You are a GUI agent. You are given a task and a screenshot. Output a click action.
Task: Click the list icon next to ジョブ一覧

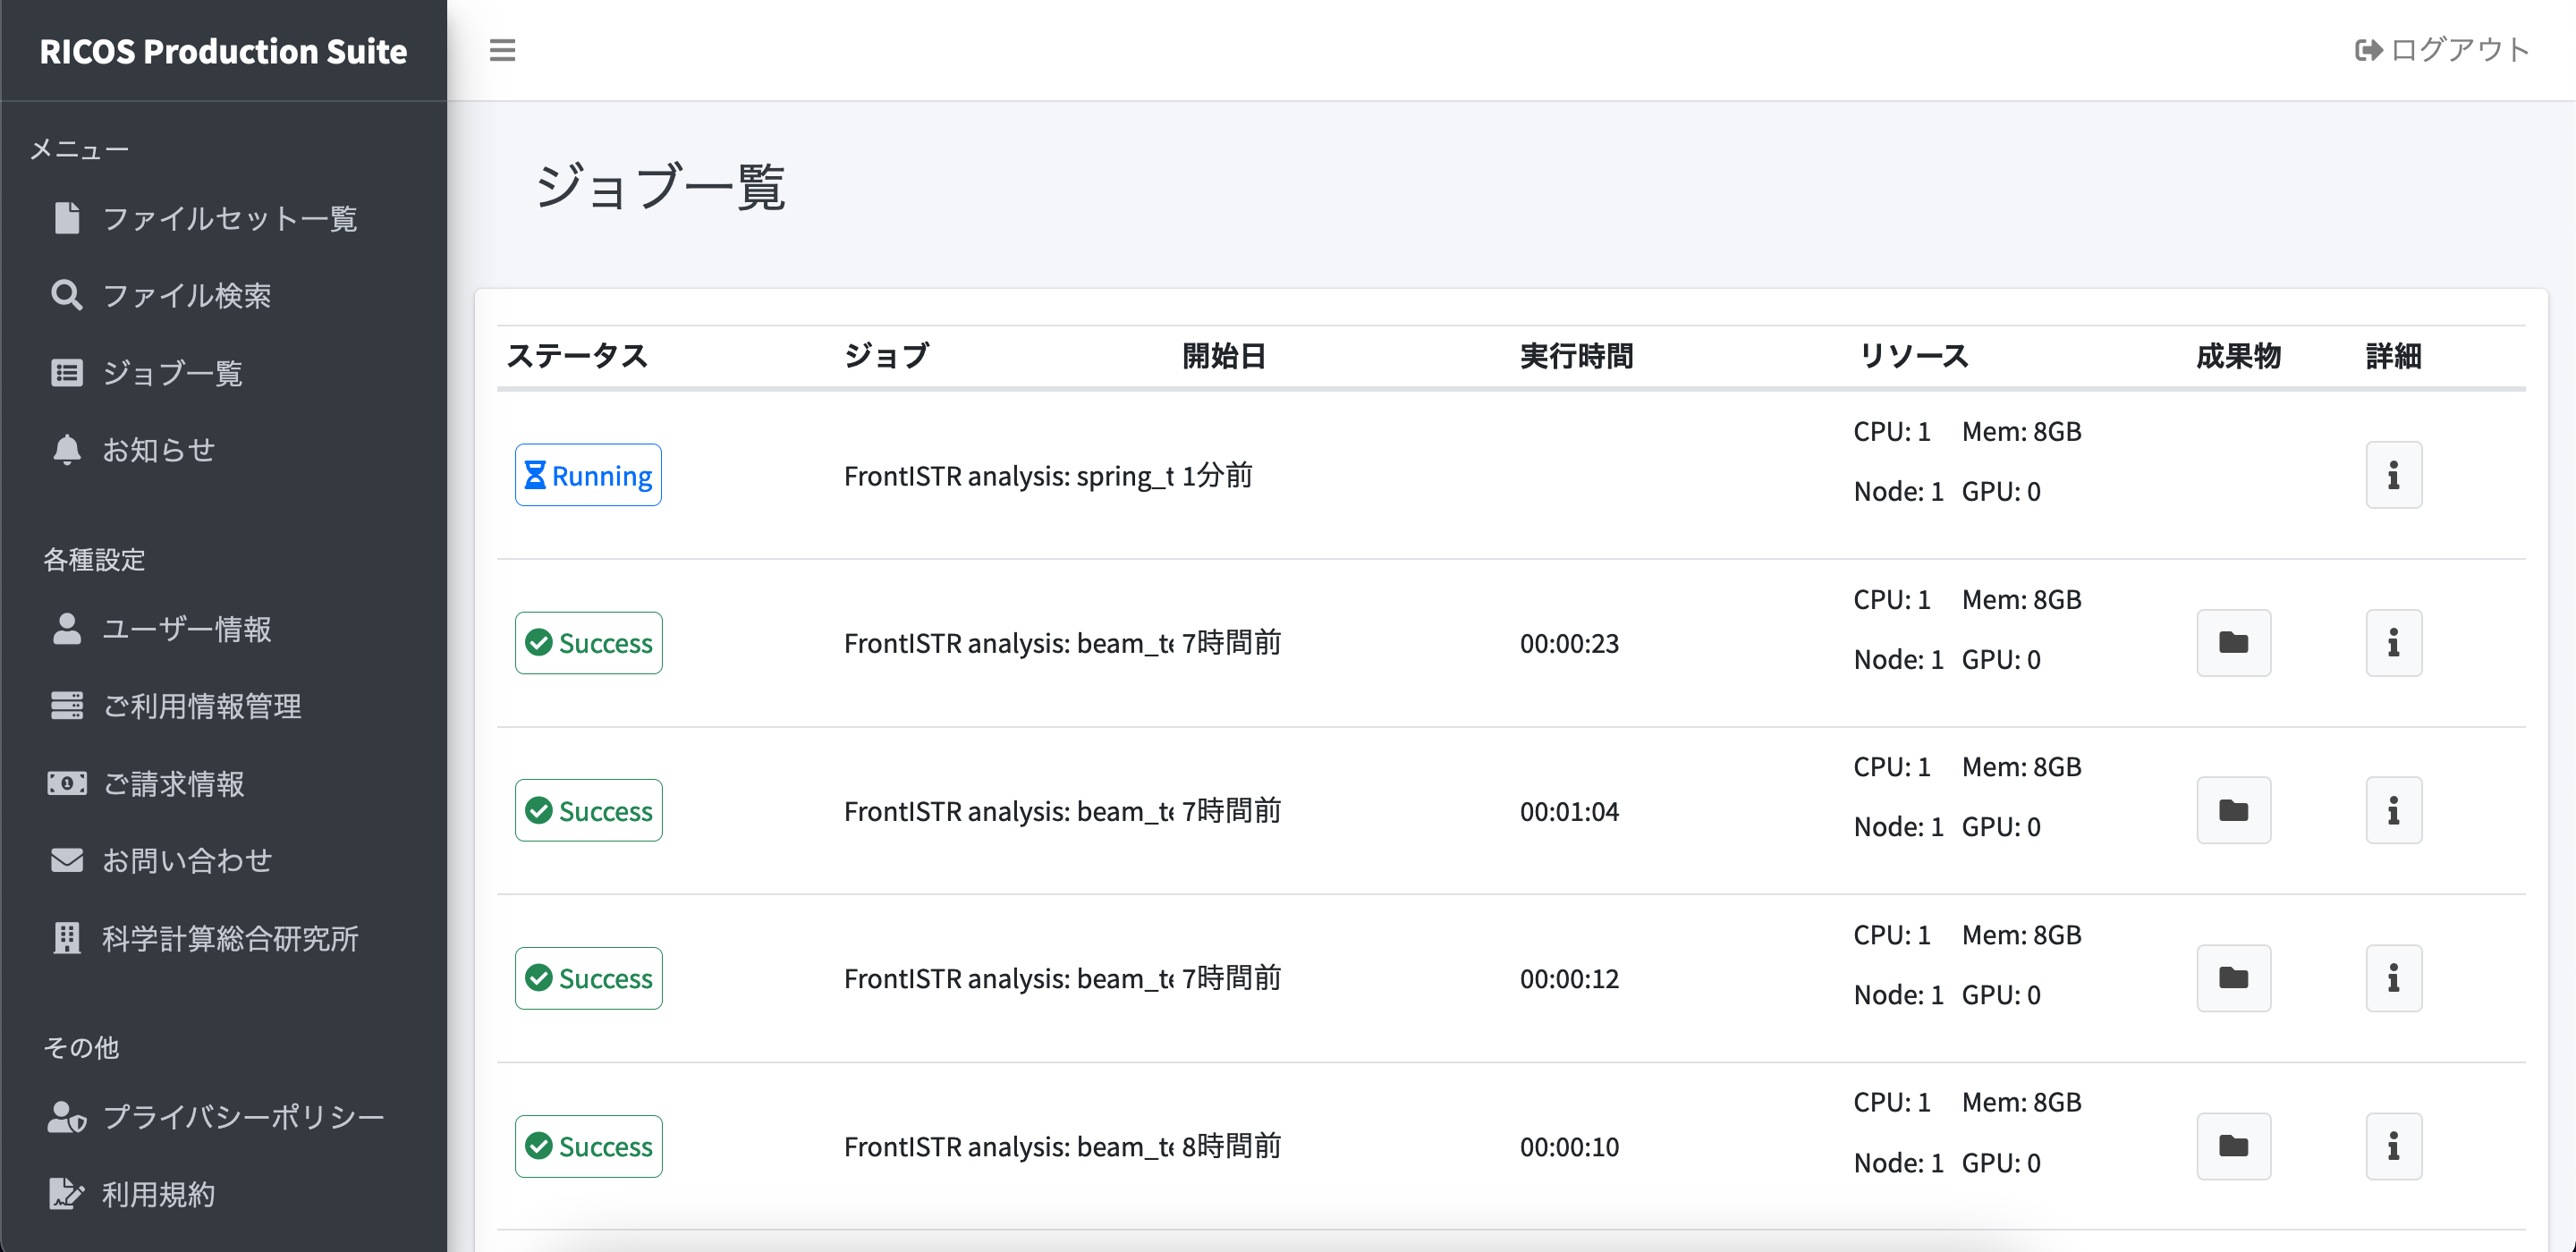(66, 373)
